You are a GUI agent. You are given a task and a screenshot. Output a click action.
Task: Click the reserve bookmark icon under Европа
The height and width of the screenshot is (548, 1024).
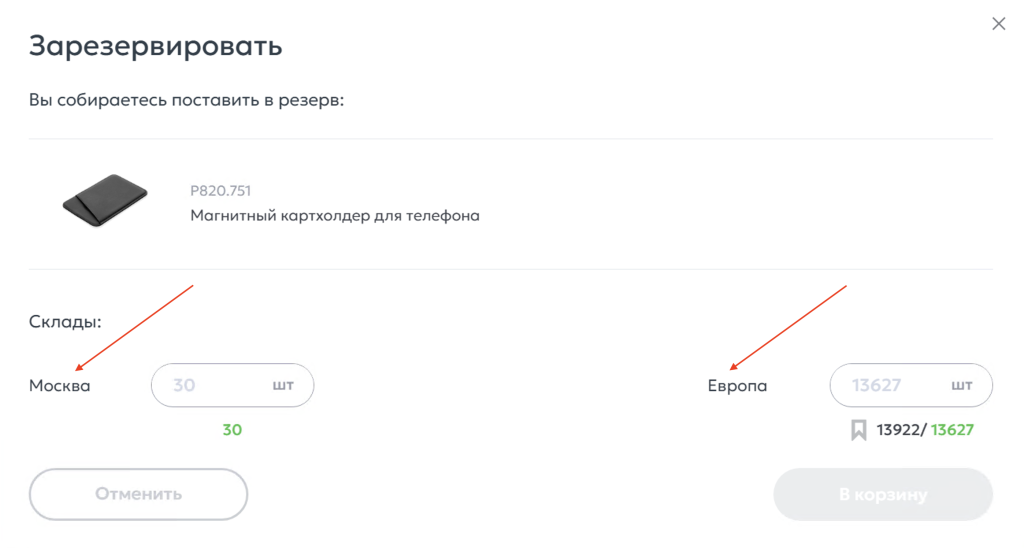click(858, 430)
